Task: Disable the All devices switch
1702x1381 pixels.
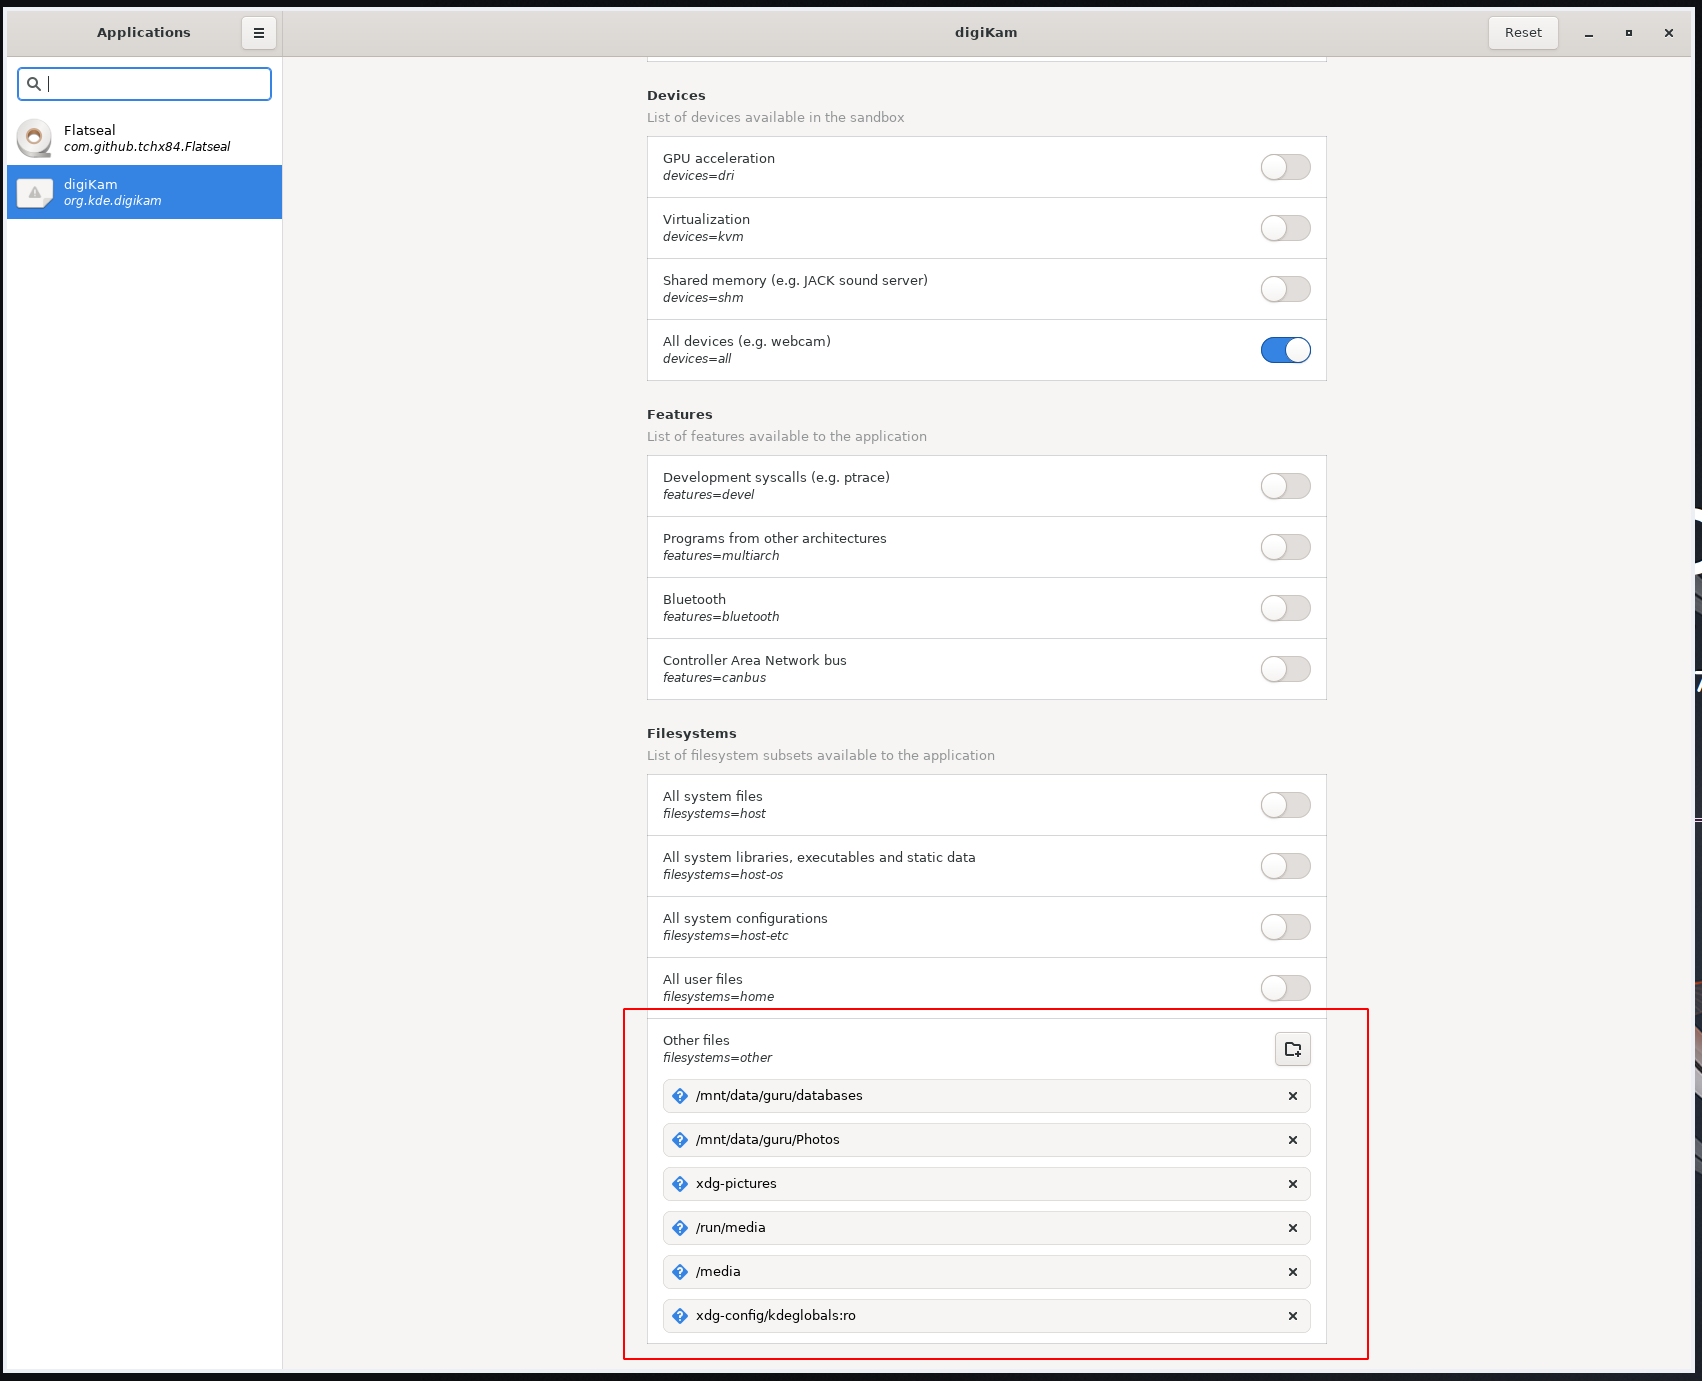Action: (x=1285, y=350)
